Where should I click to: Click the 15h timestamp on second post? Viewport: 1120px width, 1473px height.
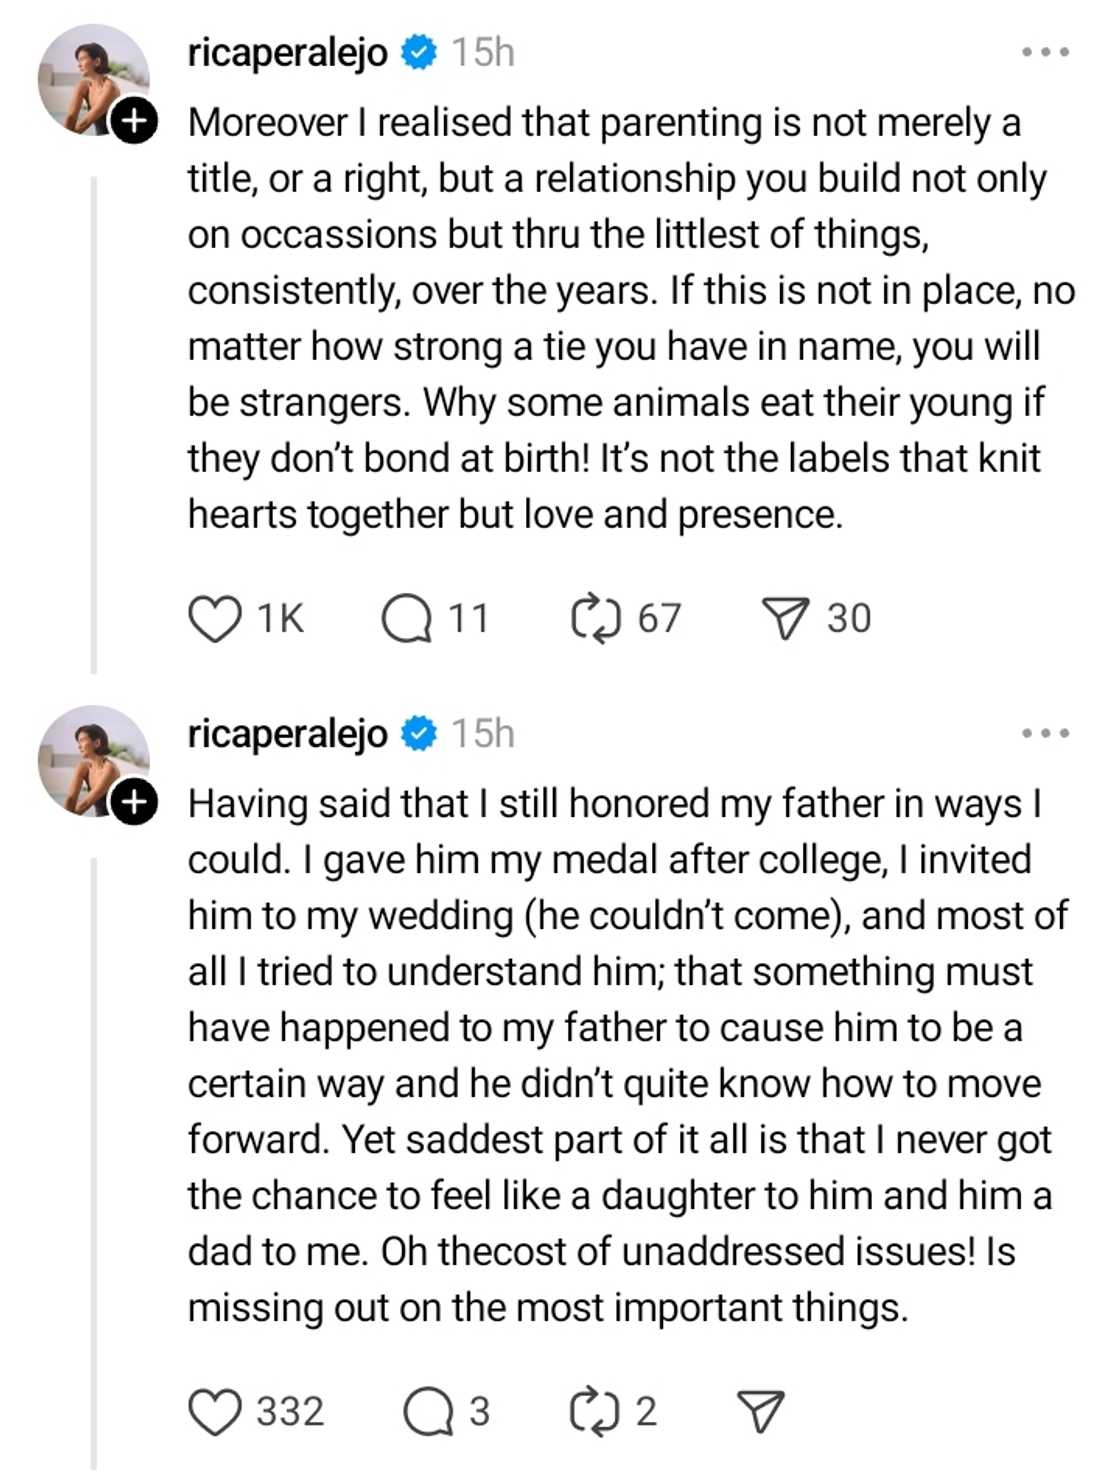coord(482,735)
